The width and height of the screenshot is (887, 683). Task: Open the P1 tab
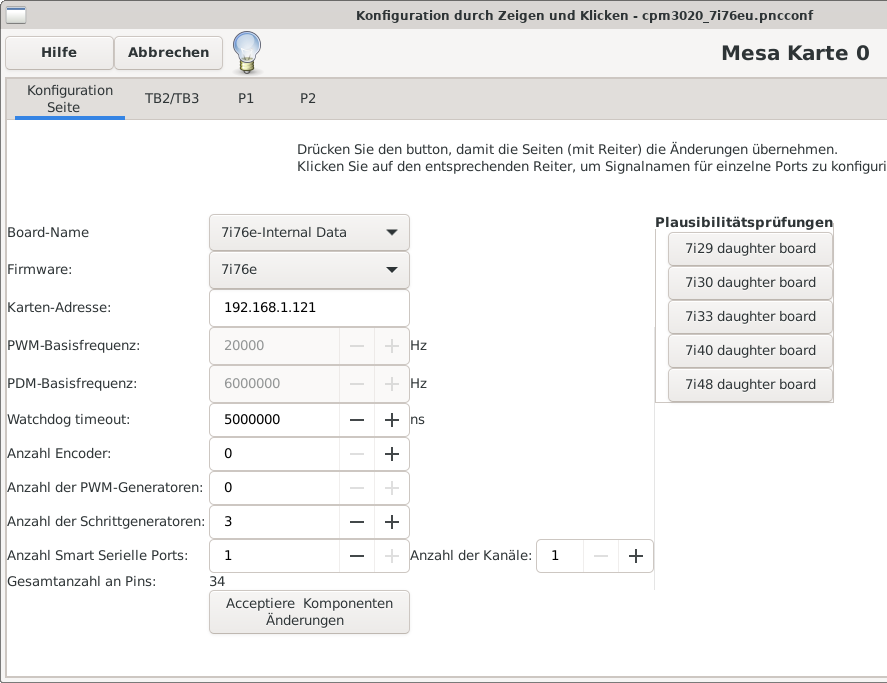pyautogui.click(x=246, y=98)
